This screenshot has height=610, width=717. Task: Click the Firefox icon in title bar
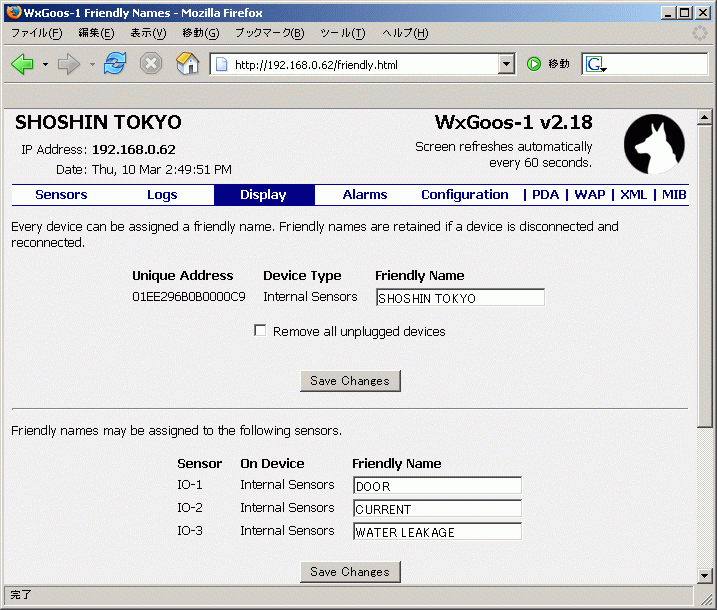click(x=13, y=12)
